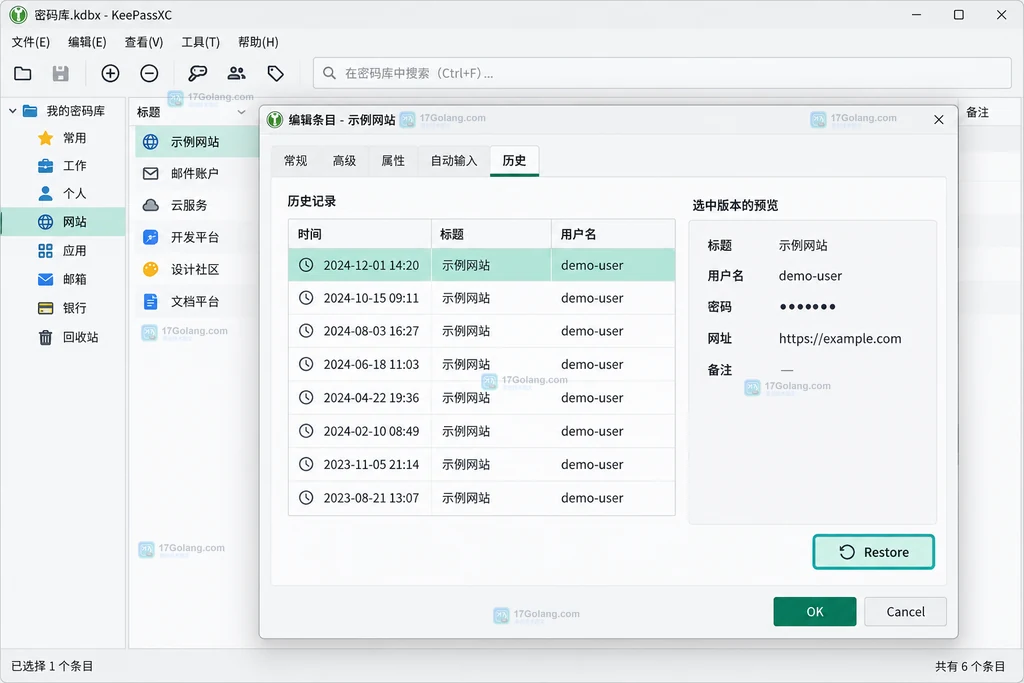Select history row 2024-10-15 09:11
This screenshot has width=1024, height=683.
(482, 298)
